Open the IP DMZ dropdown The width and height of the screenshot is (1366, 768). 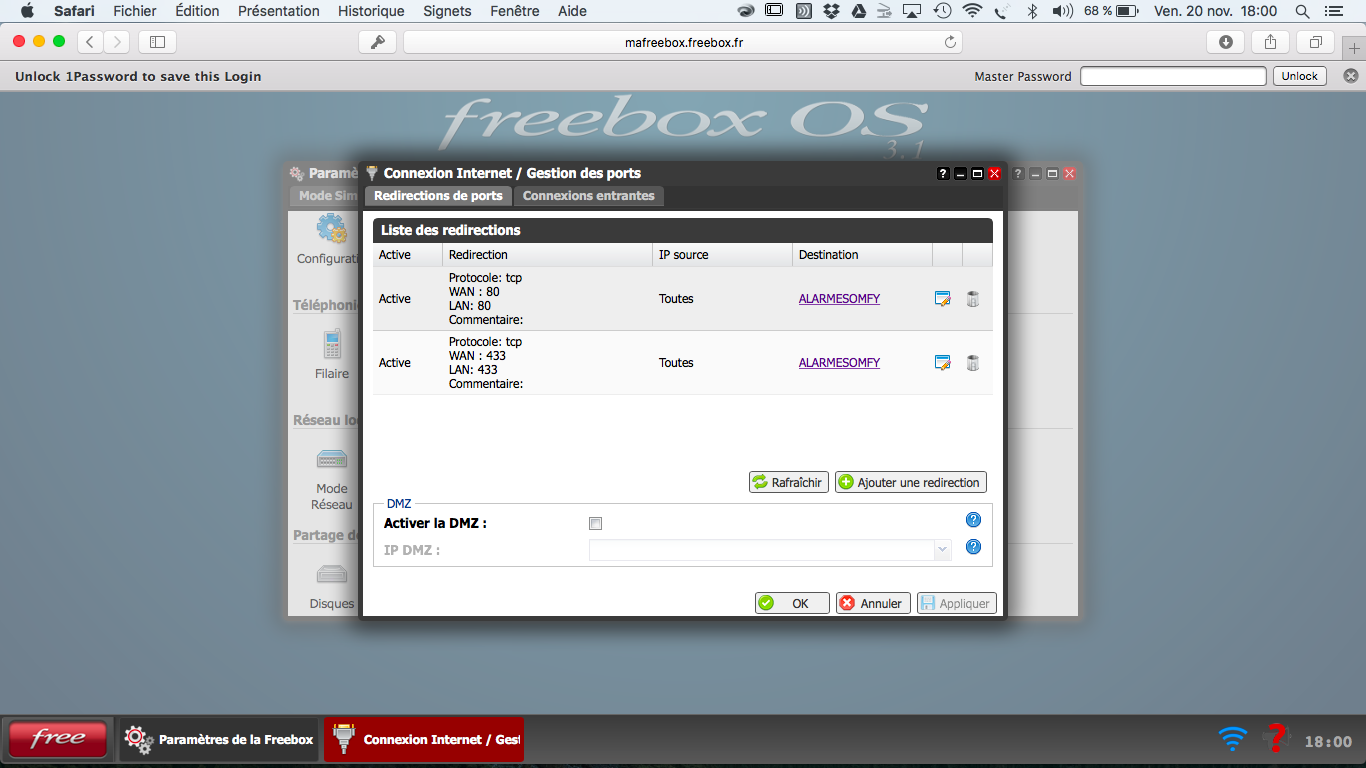(942, 550)
